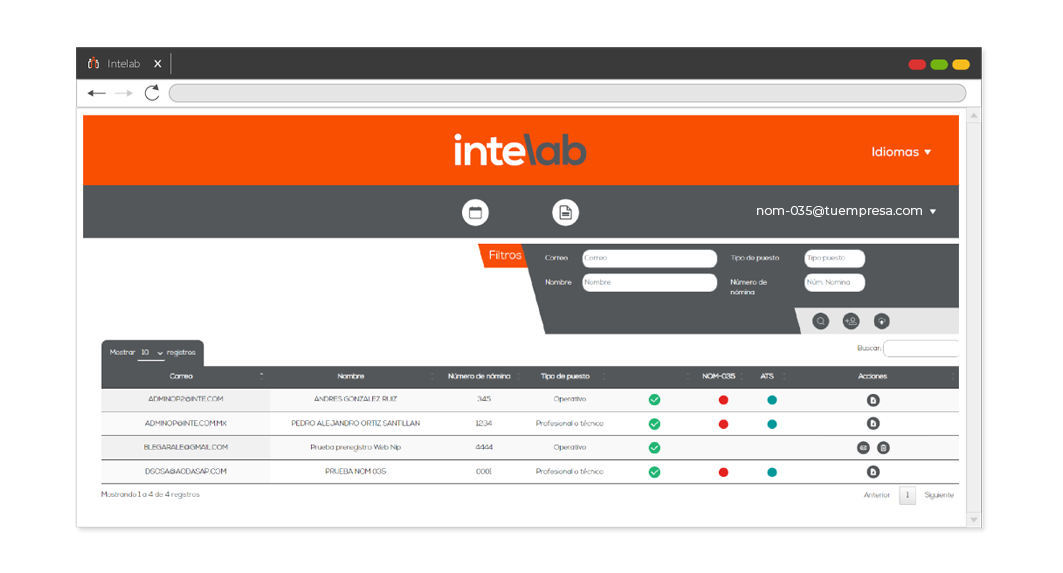This screenshot has height=573, width=1063.
Task: Click the ADMINOP2@INTE.COM email cell
Action: point(186,399)
